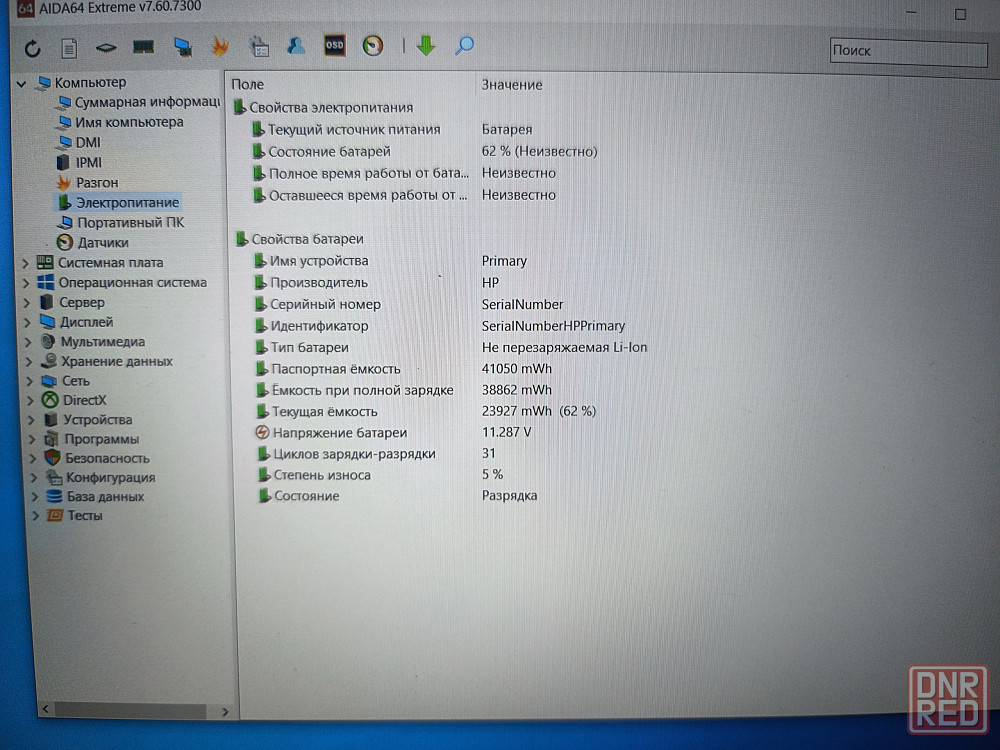Select the Степень износа row
The height and width of the screenshot is (750, 1000).
pos(381,474)
